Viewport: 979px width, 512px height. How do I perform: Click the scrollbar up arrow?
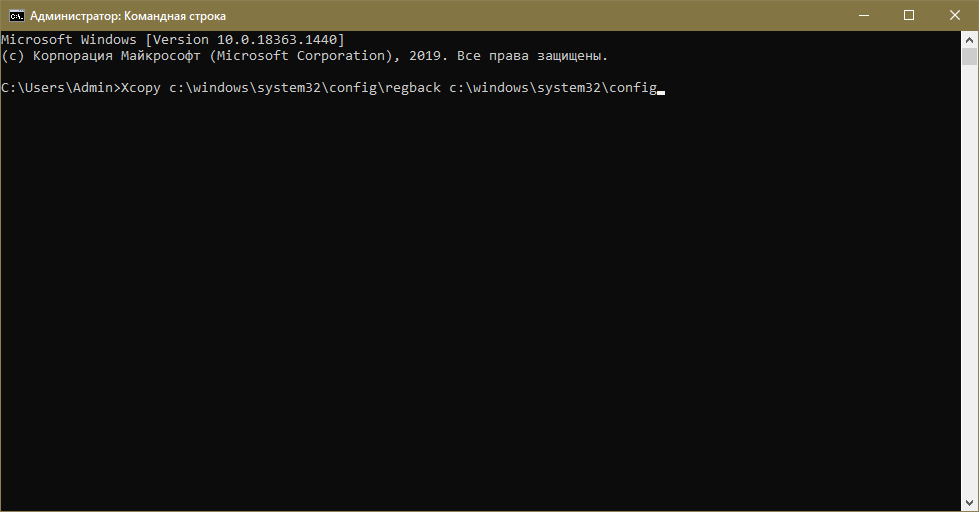[x=970, y=39]
